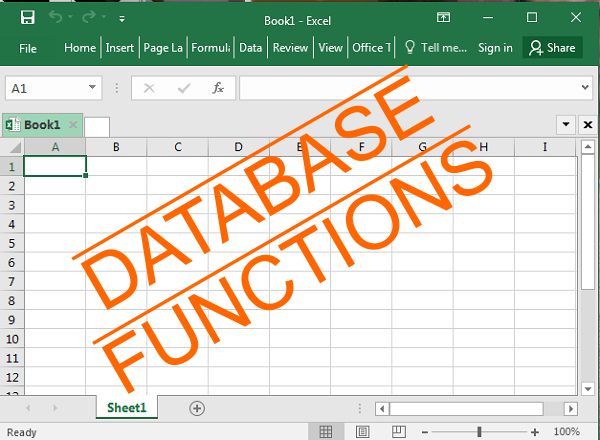Select column D header
Viewport: 600px width, 440px height.
tap(238, 147)
